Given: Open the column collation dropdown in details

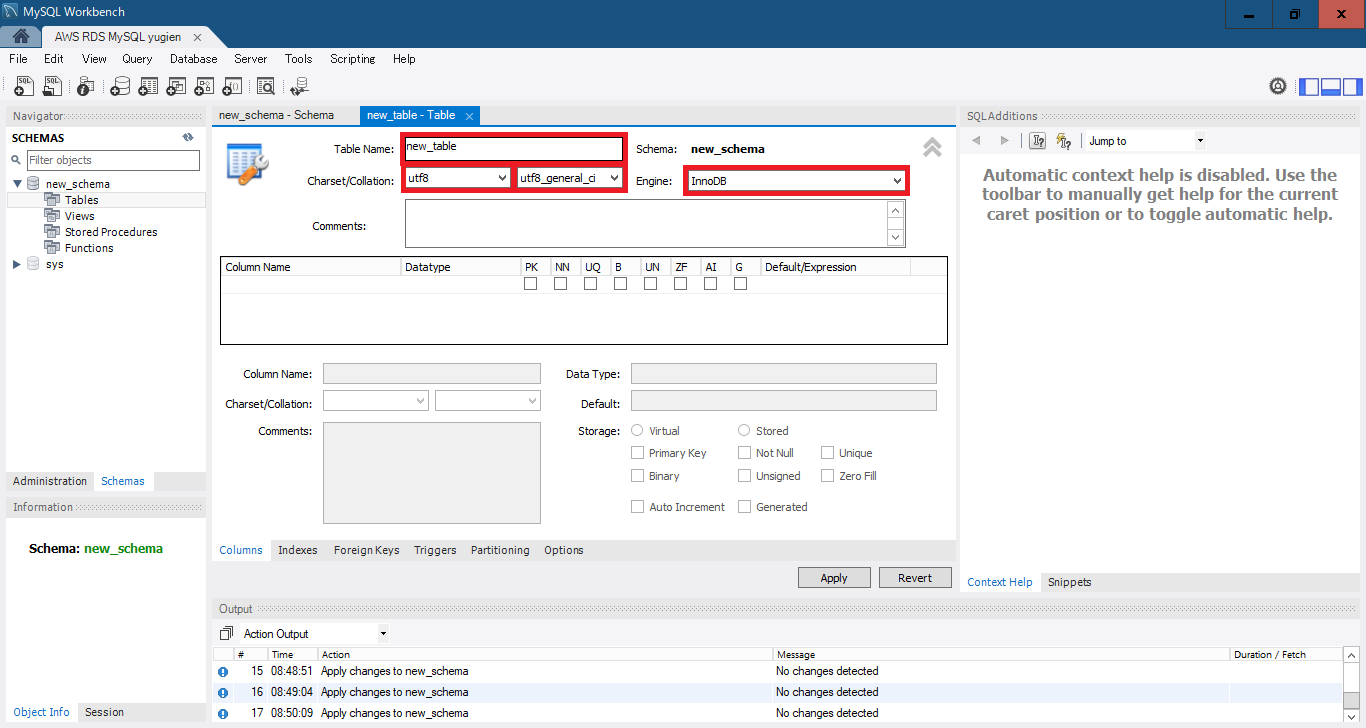Looking at the screenshot, I should [488, 400].
